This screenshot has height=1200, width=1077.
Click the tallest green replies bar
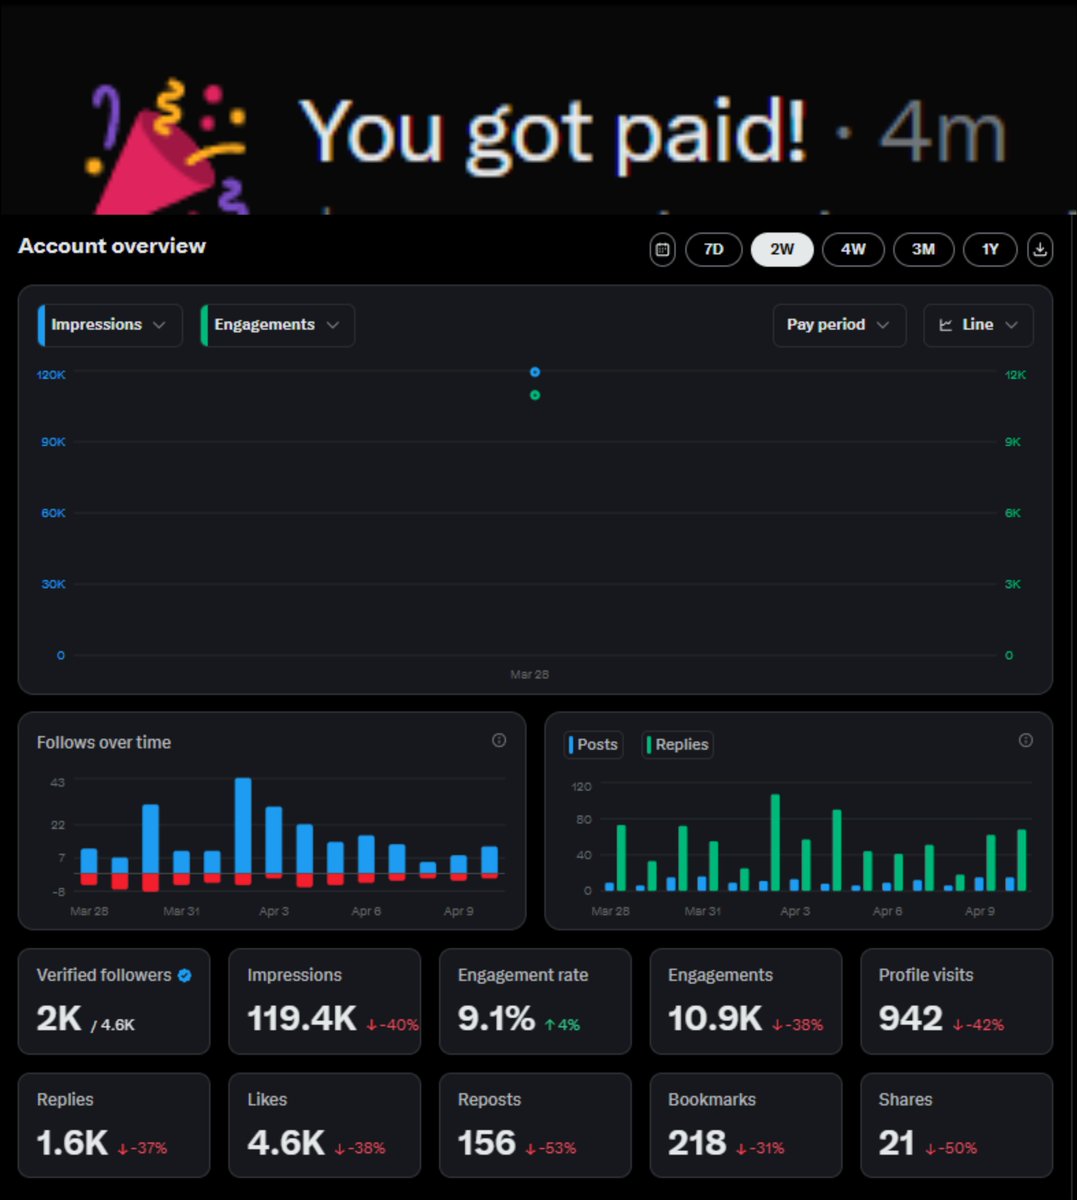click(775, 842)
